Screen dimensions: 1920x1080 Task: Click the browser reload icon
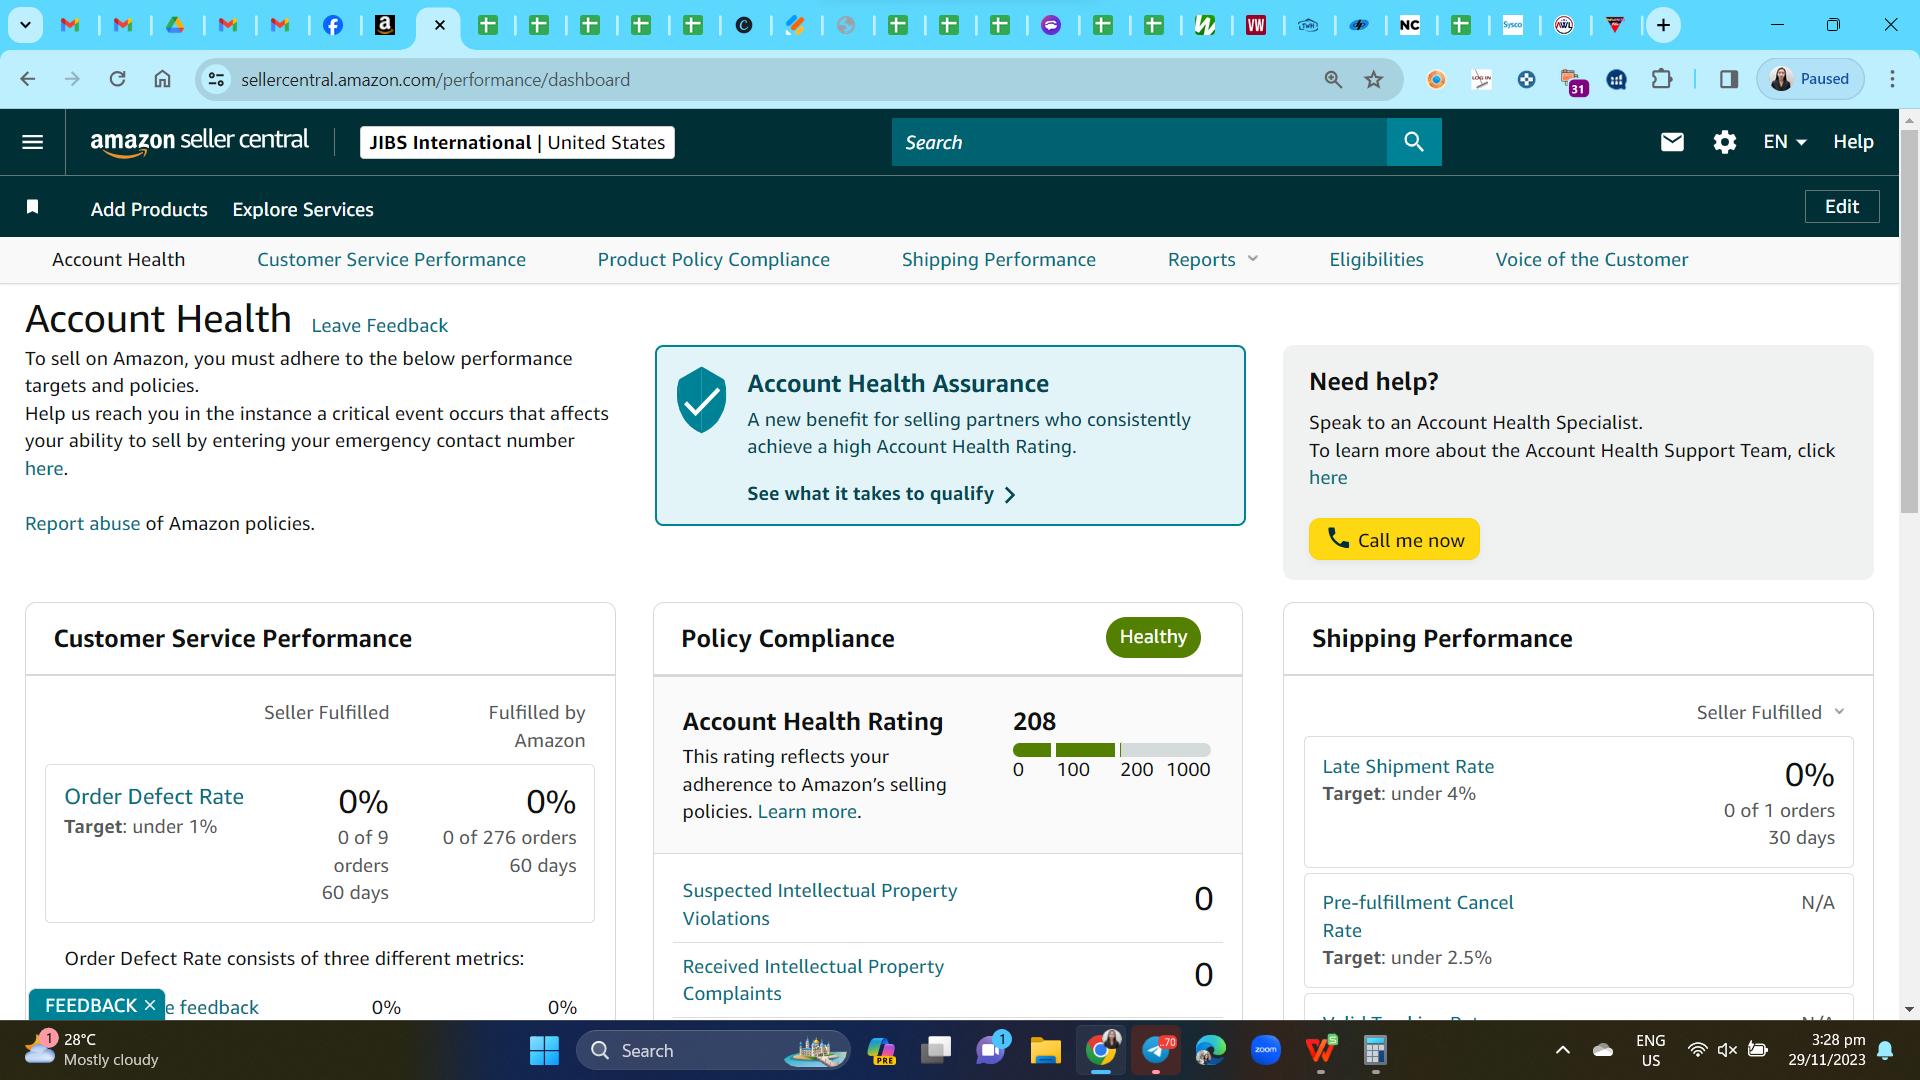(x=117, y=79)
